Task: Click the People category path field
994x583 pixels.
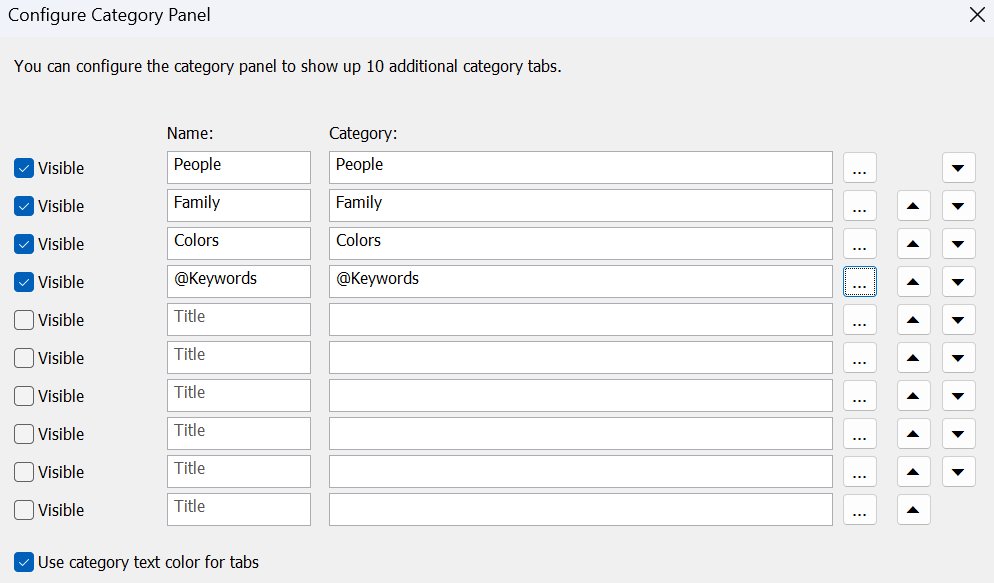Action: point(581,167)
